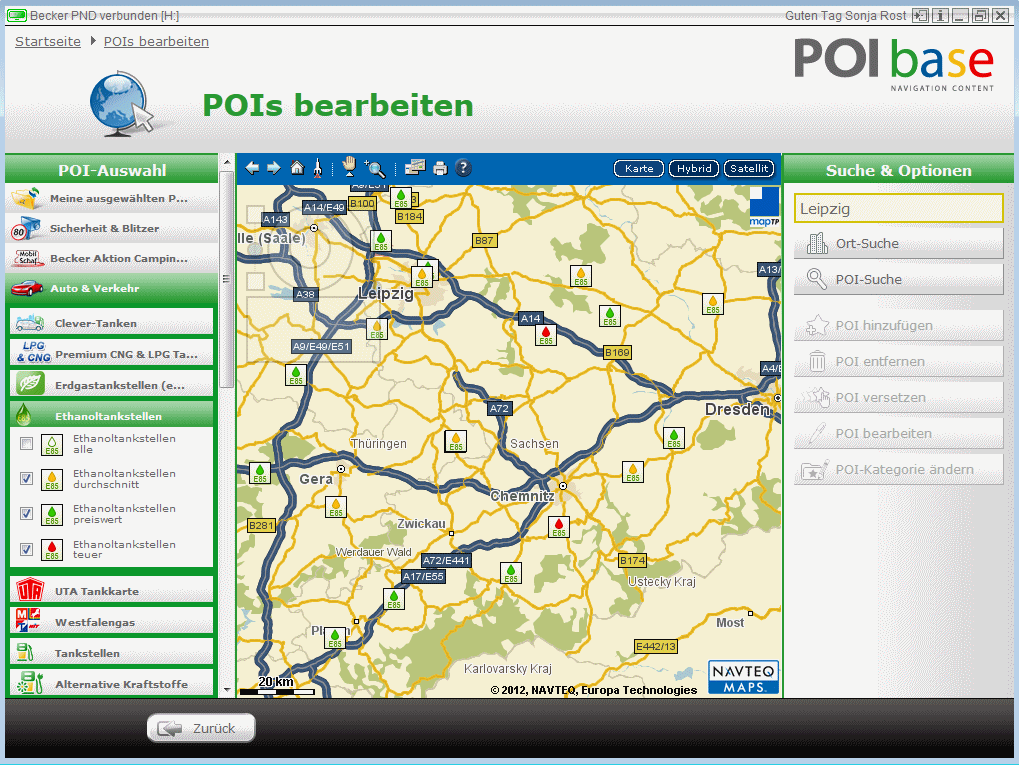
Task: Click the Zurück button
Action: coord(201,728)
